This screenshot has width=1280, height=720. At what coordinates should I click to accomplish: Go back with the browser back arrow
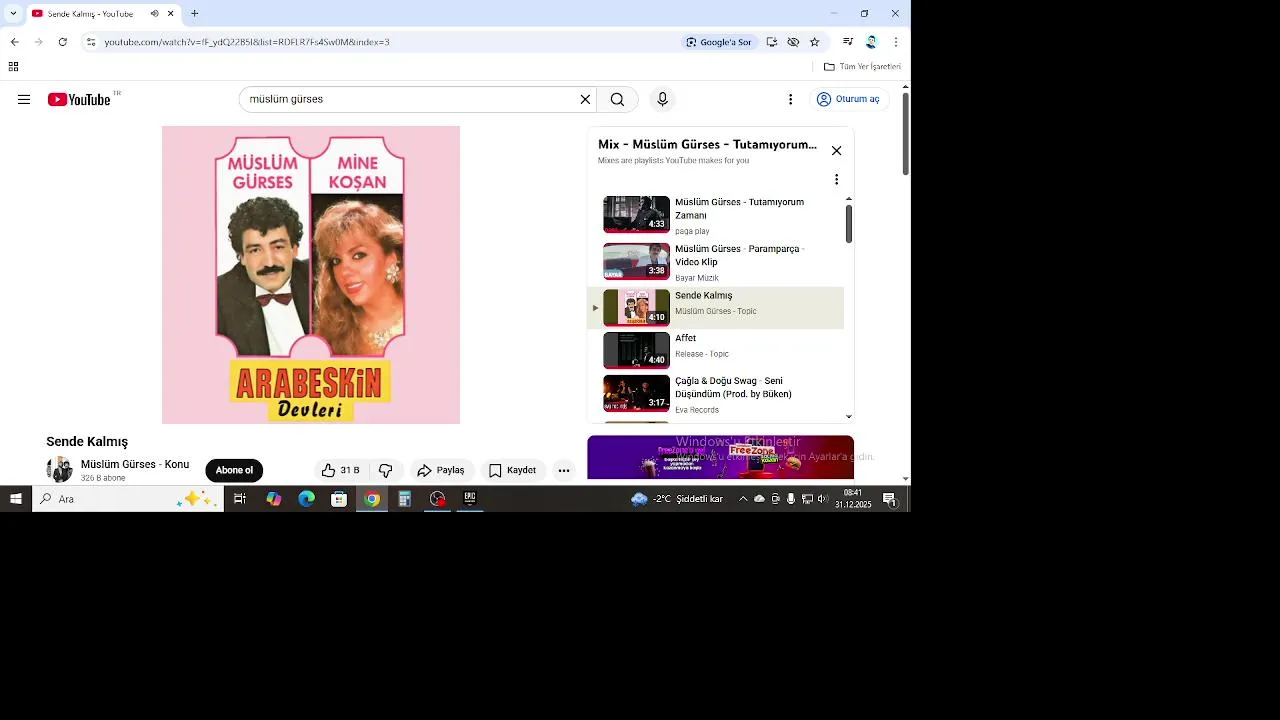[15, 42]
